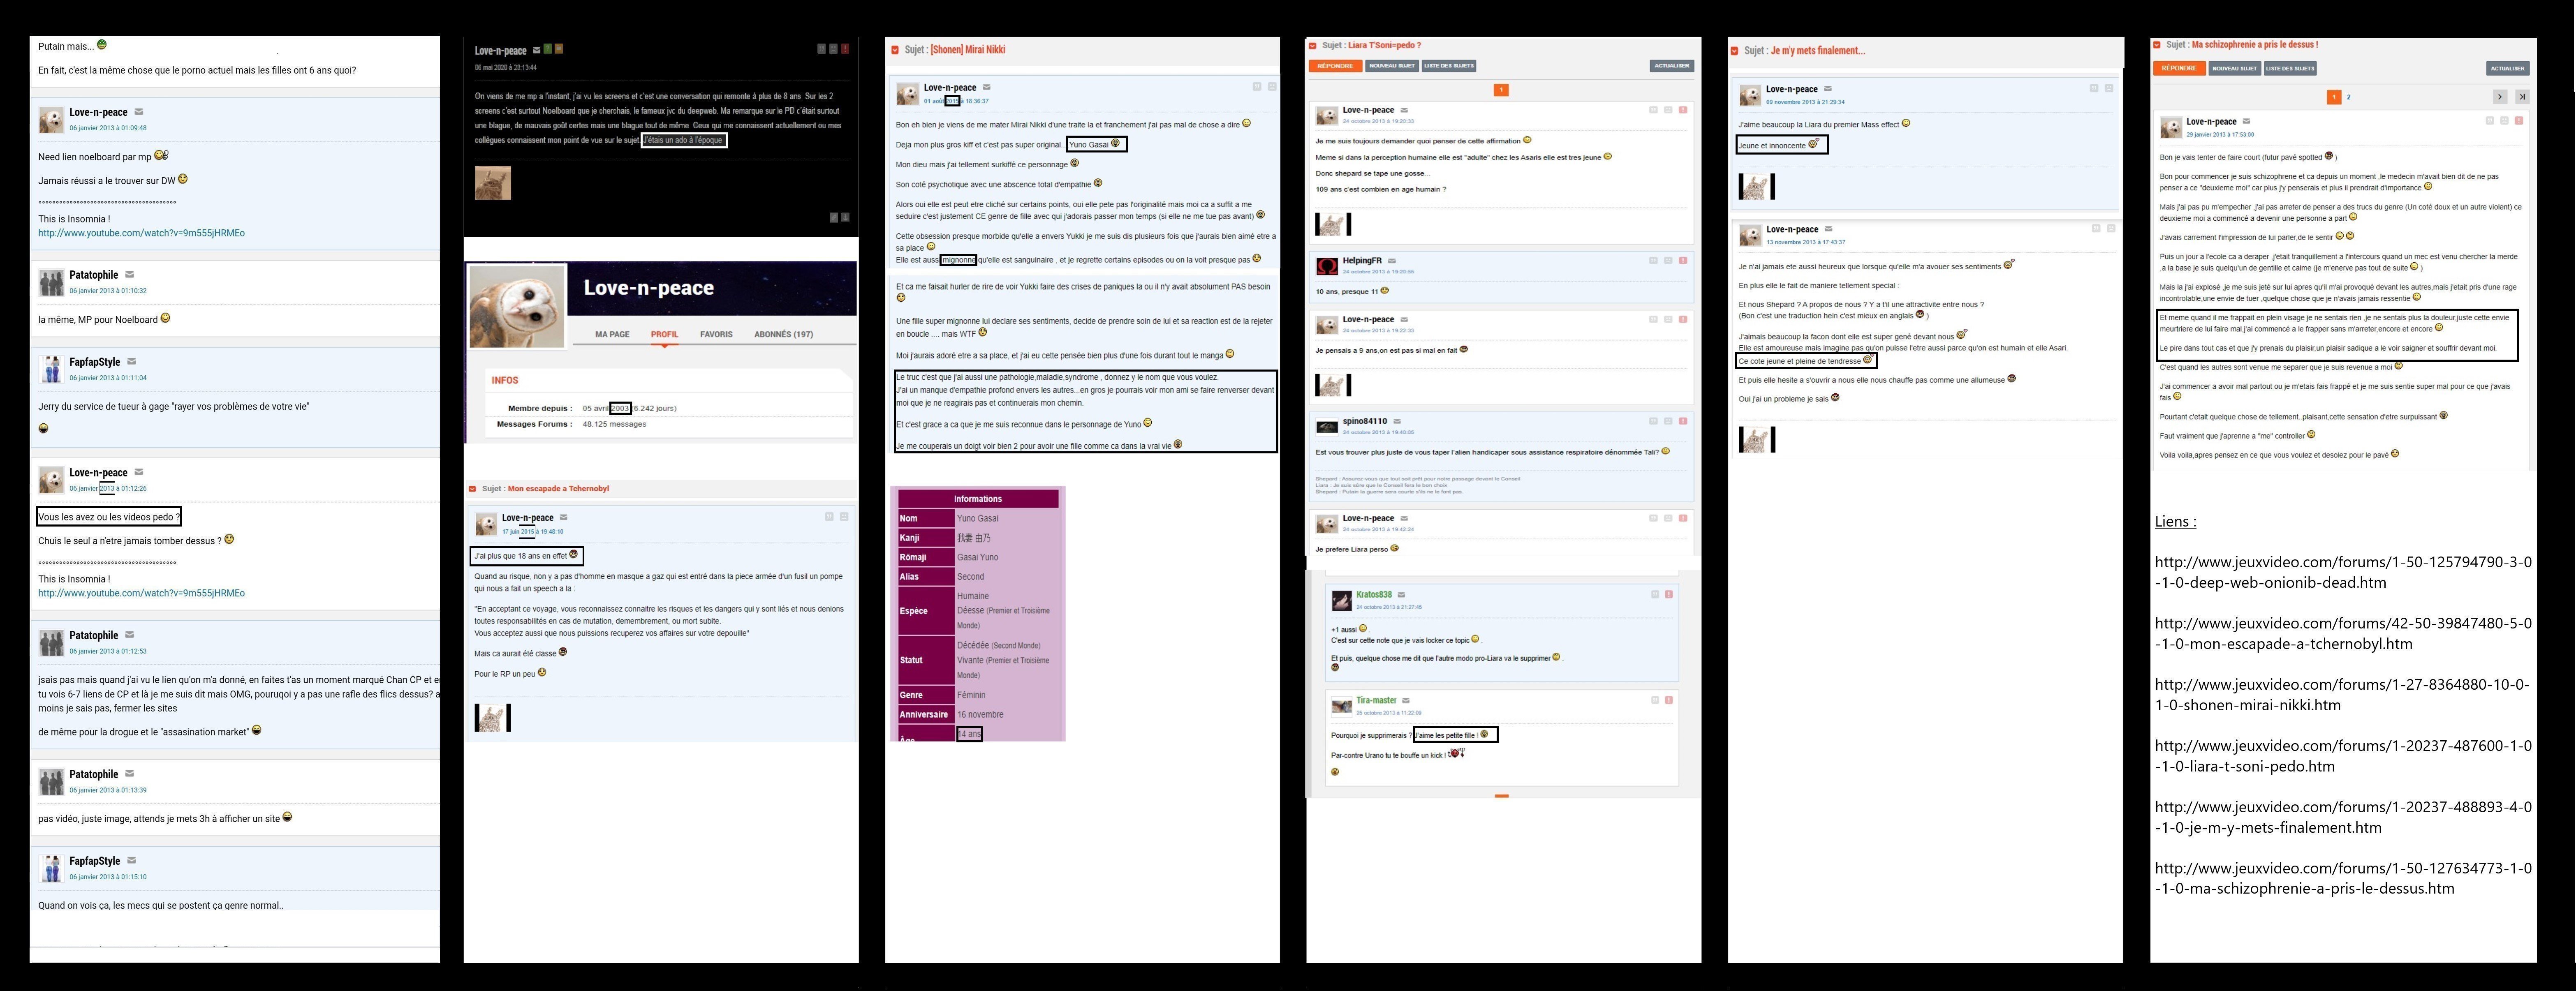Open LISTE DES SUJETS in the Liara T'Soni thread
This screenshot has width=2576, height=991.
pyautogui.click(x=1449, y=66)
